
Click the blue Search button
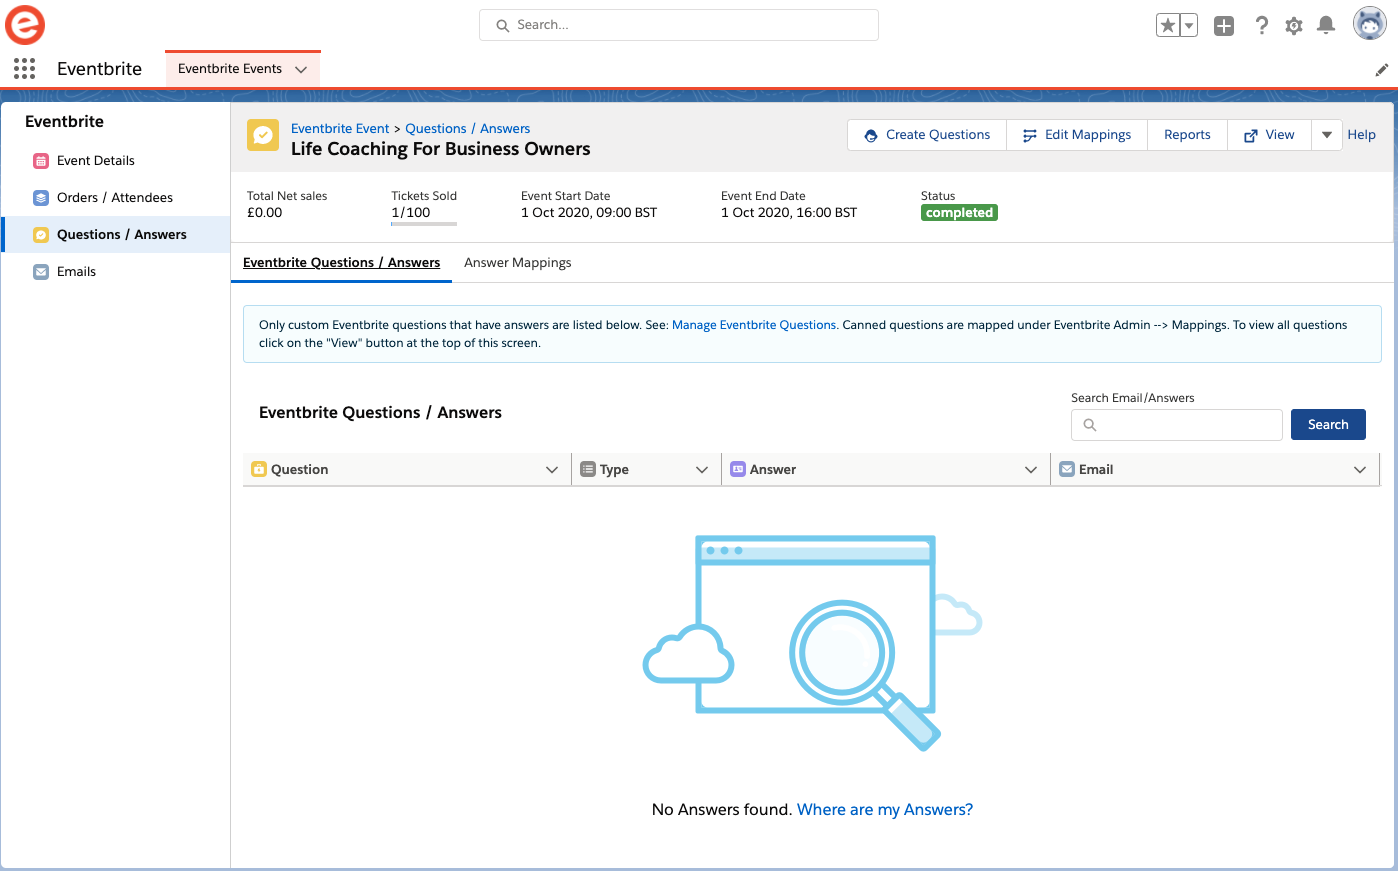pos(1328,424)
